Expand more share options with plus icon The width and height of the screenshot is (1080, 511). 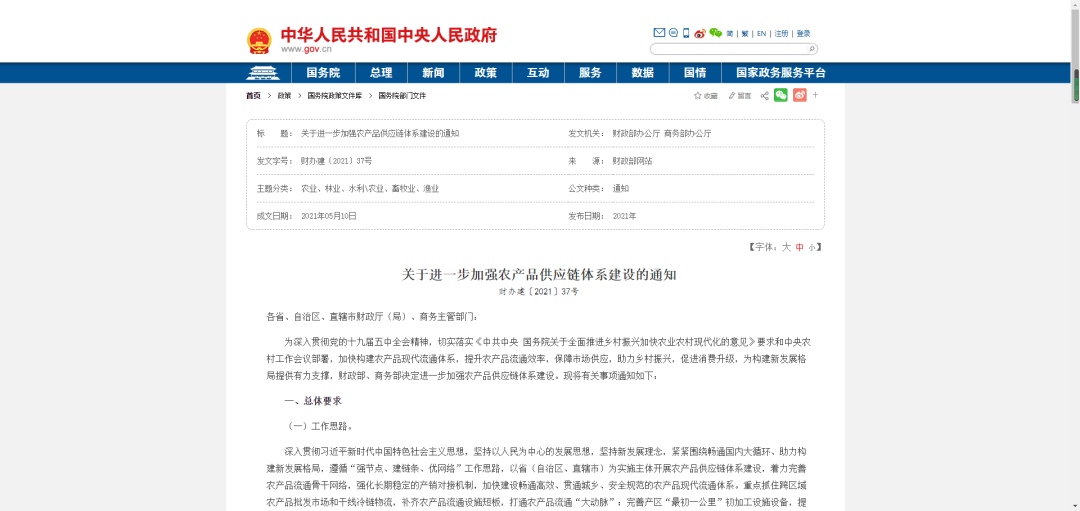815,95
